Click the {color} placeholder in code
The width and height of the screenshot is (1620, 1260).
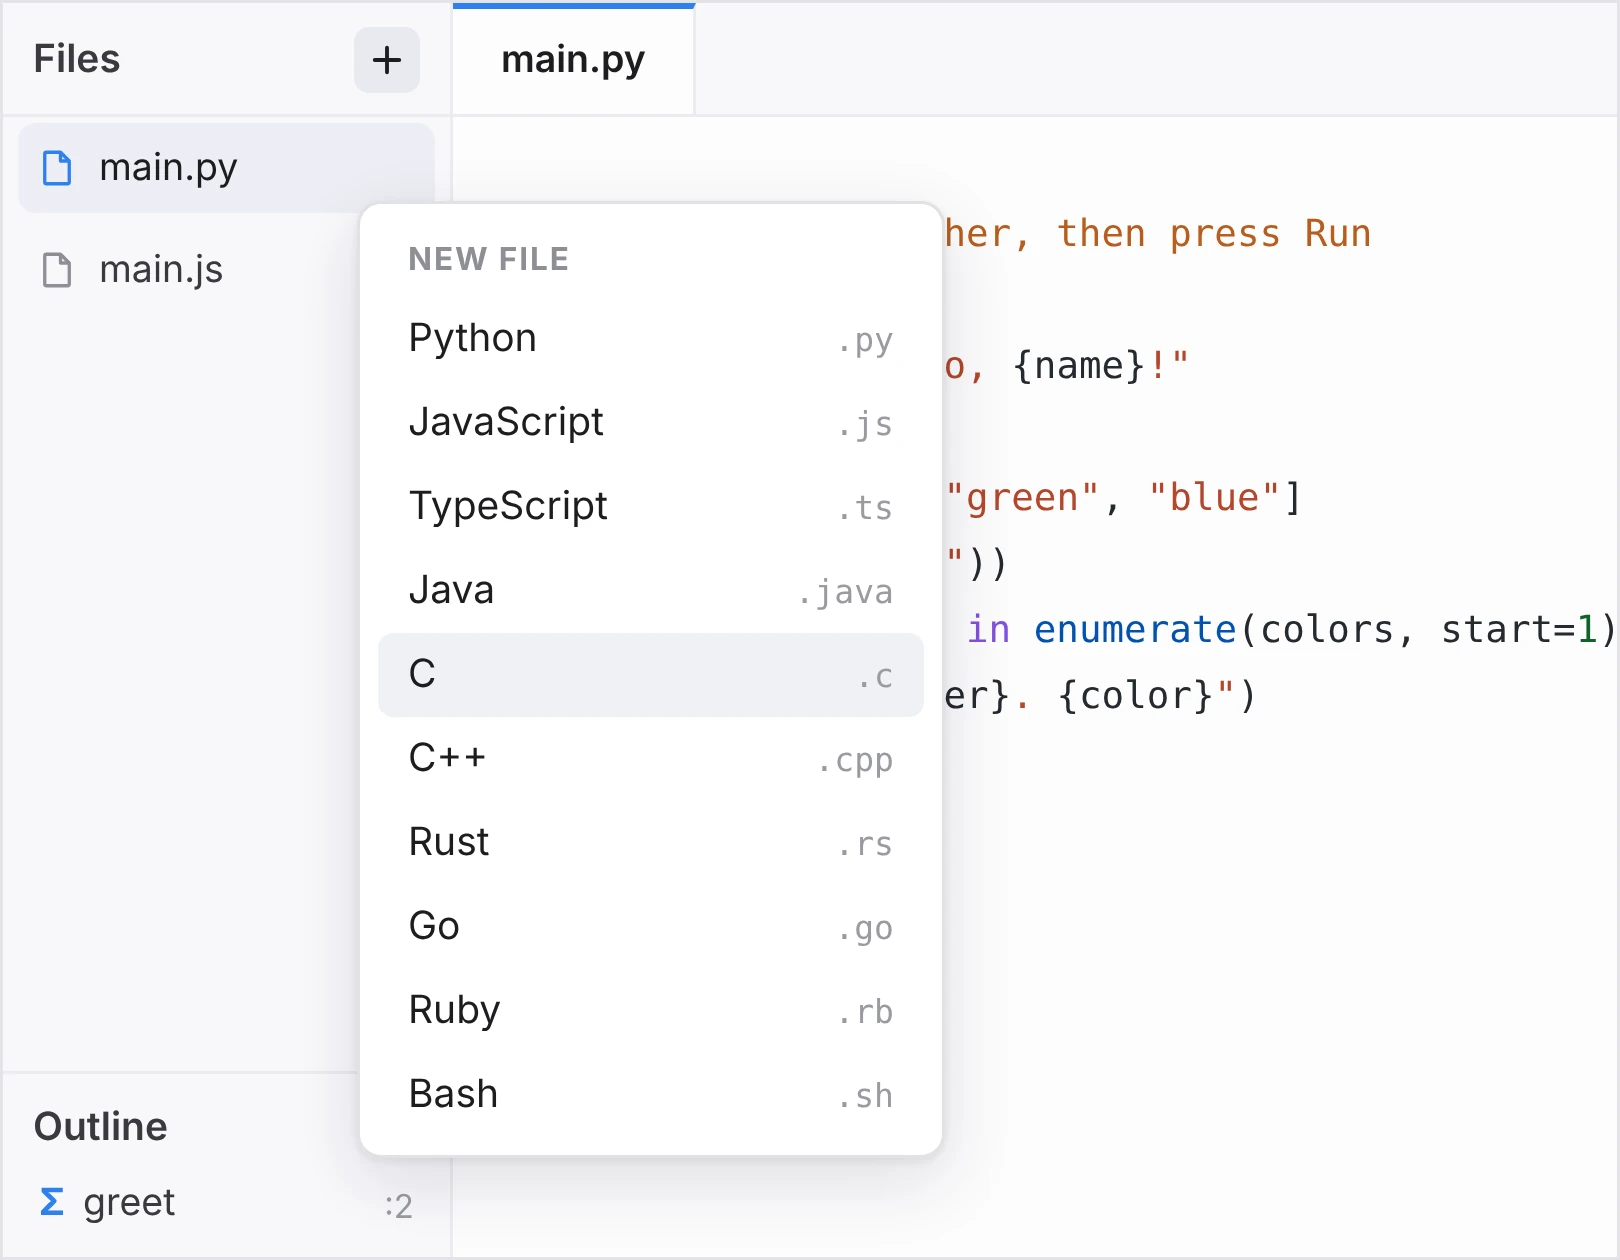click(x=1135, y=696)
